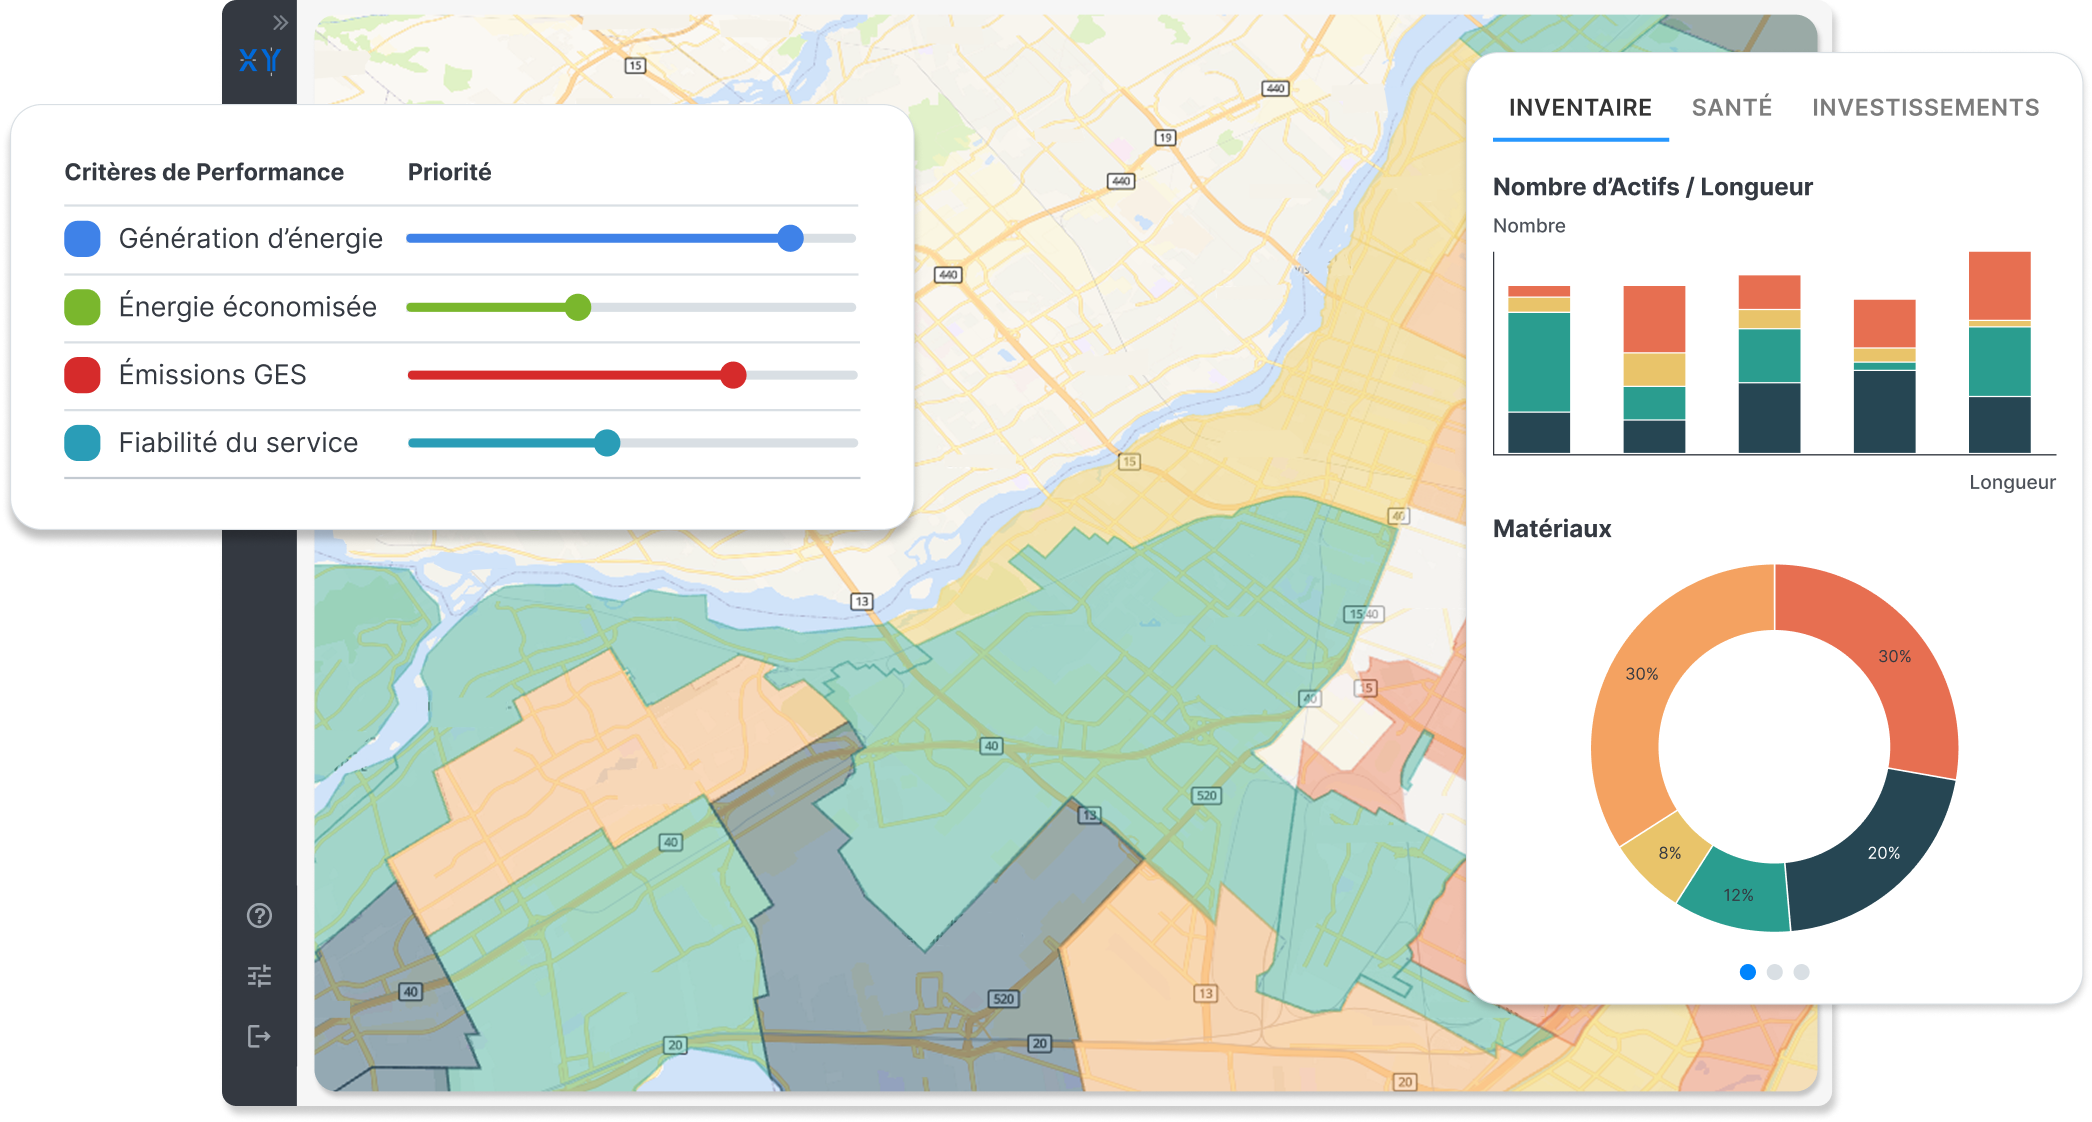
Task: Open the INVESTISSEMENTS tab
Action: [x=1925, y=107]
